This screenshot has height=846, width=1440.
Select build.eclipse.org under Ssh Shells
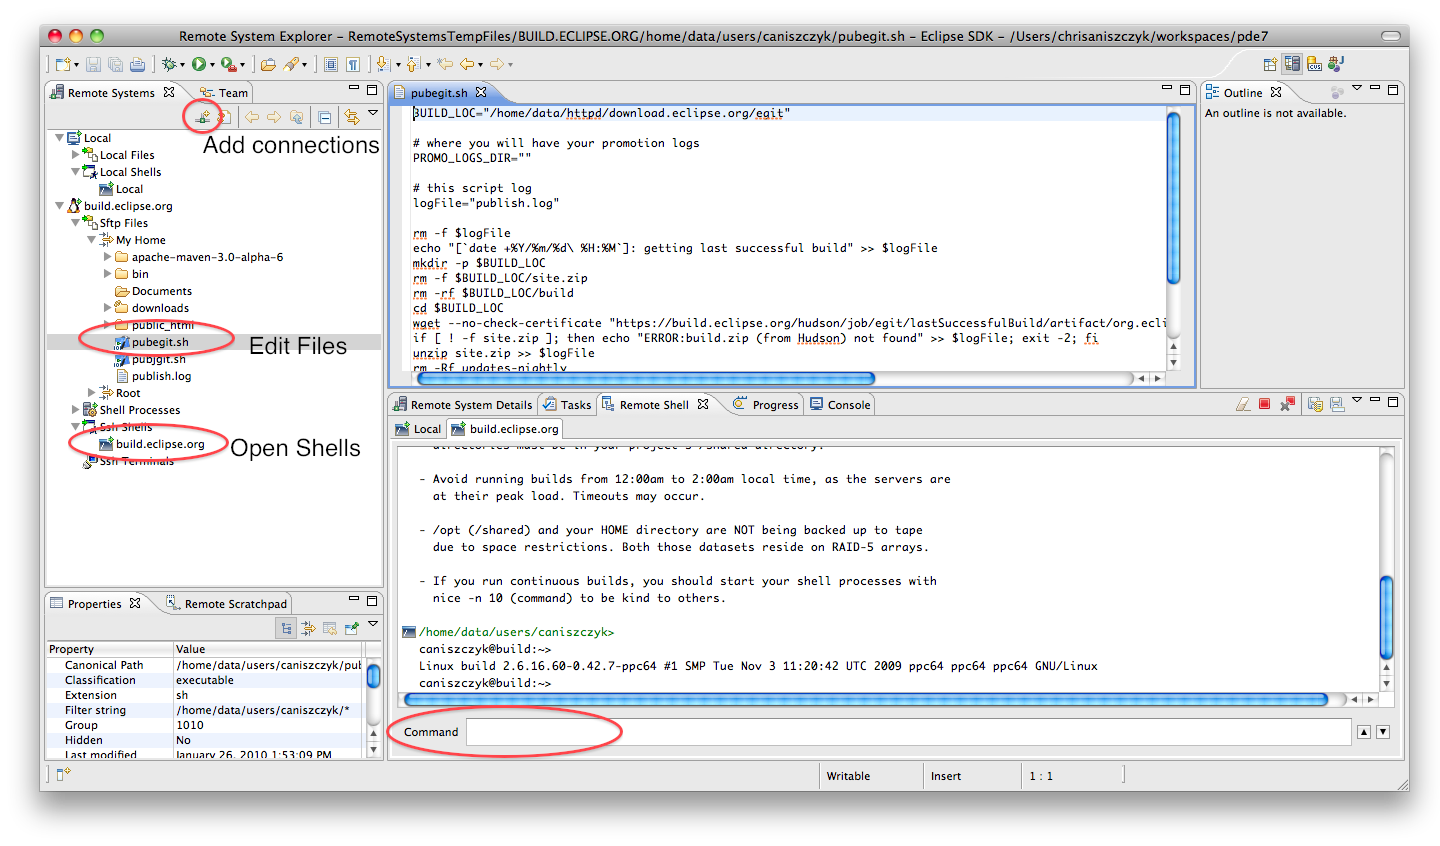tap(160, 444)
